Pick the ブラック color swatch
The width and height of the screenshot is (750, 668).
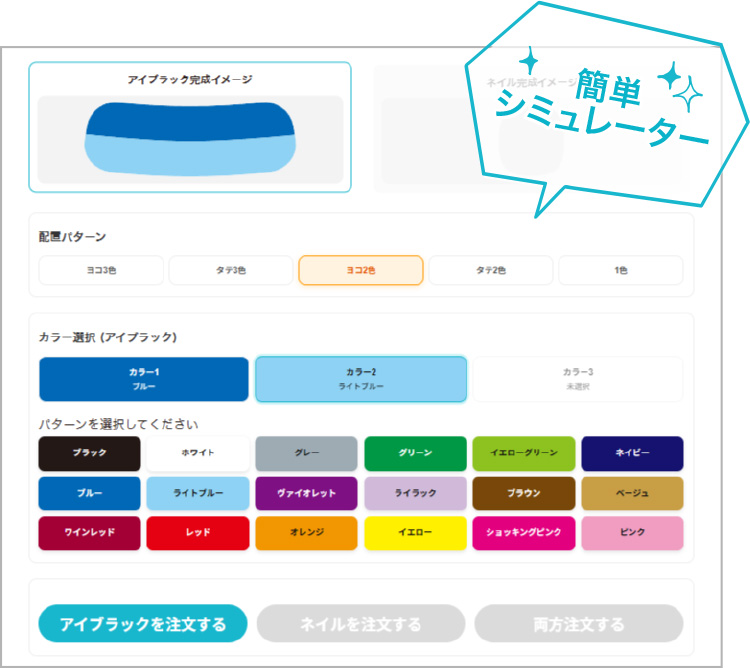[89, 453]
